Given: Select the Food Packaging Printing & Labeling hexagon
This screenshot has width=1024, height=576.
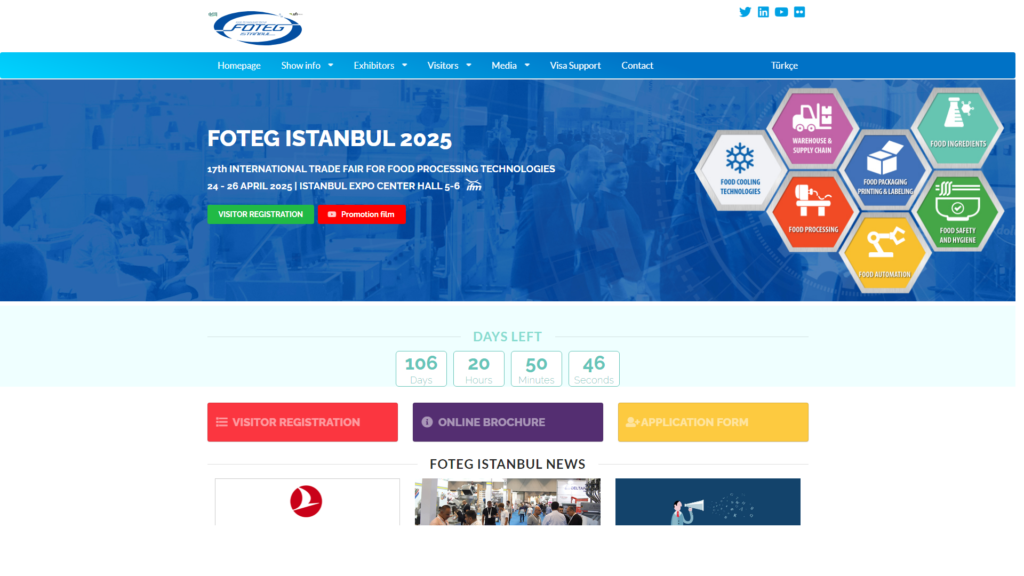Looking at the screenshot, I should pyautogui.click(x=885, y=170).
